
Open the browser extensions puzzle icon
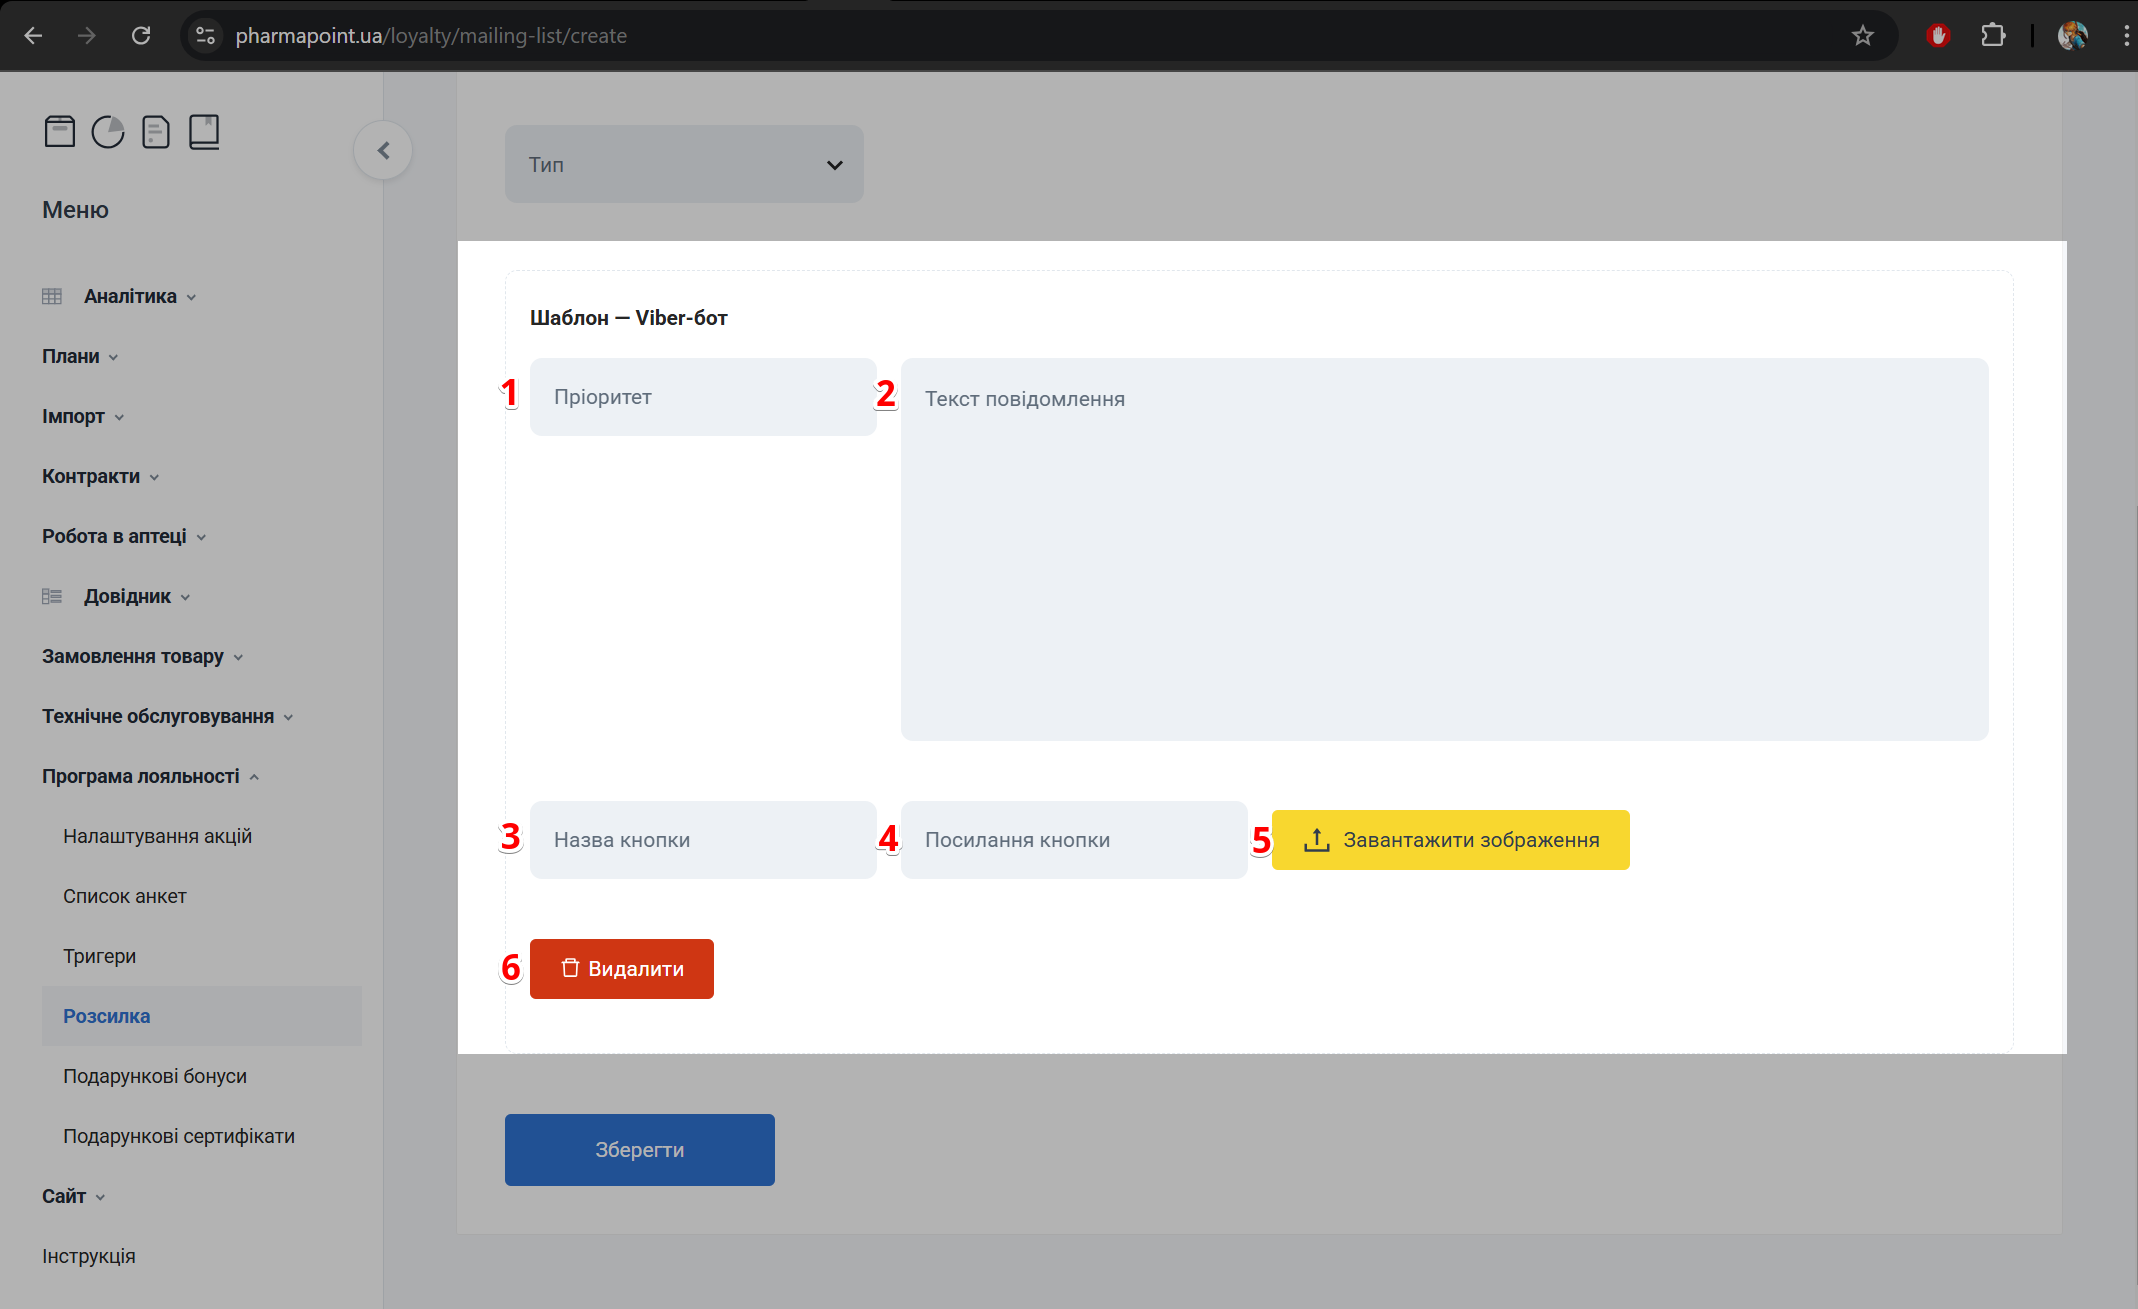point(1993,36)
